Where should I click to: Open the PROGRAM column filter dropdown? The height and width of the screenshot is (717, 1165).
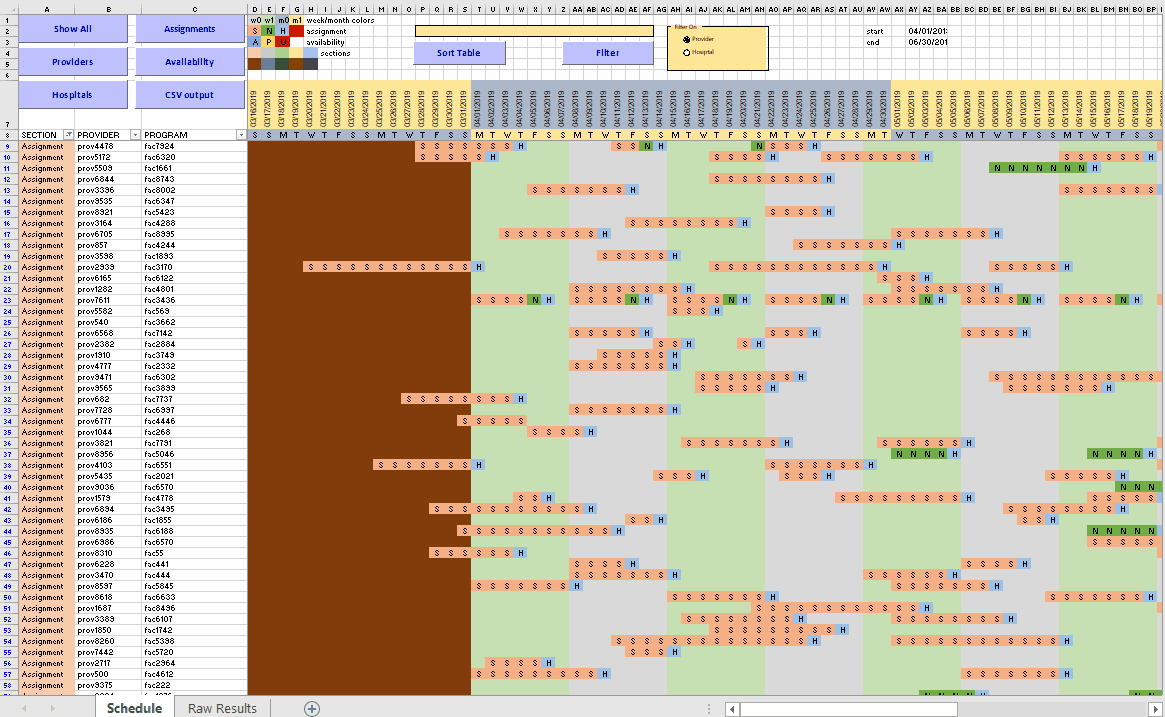pyautogui.click(x=241, y=134)
